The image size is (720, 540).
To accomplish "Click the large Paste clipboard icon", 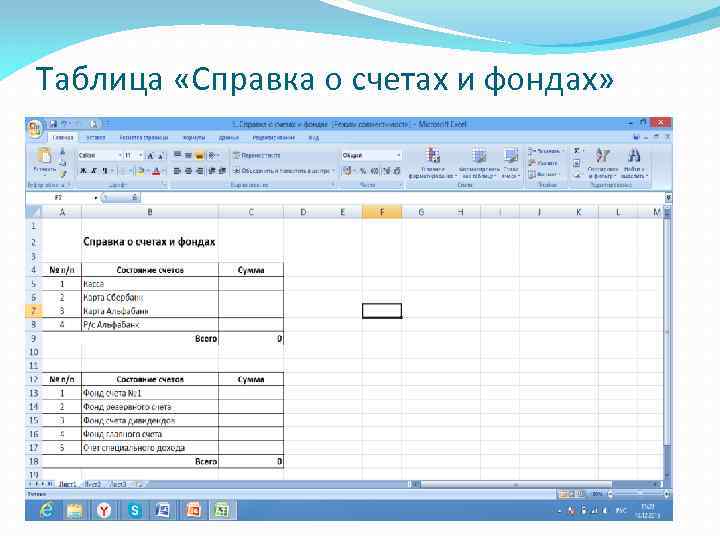I will [44, 157].
